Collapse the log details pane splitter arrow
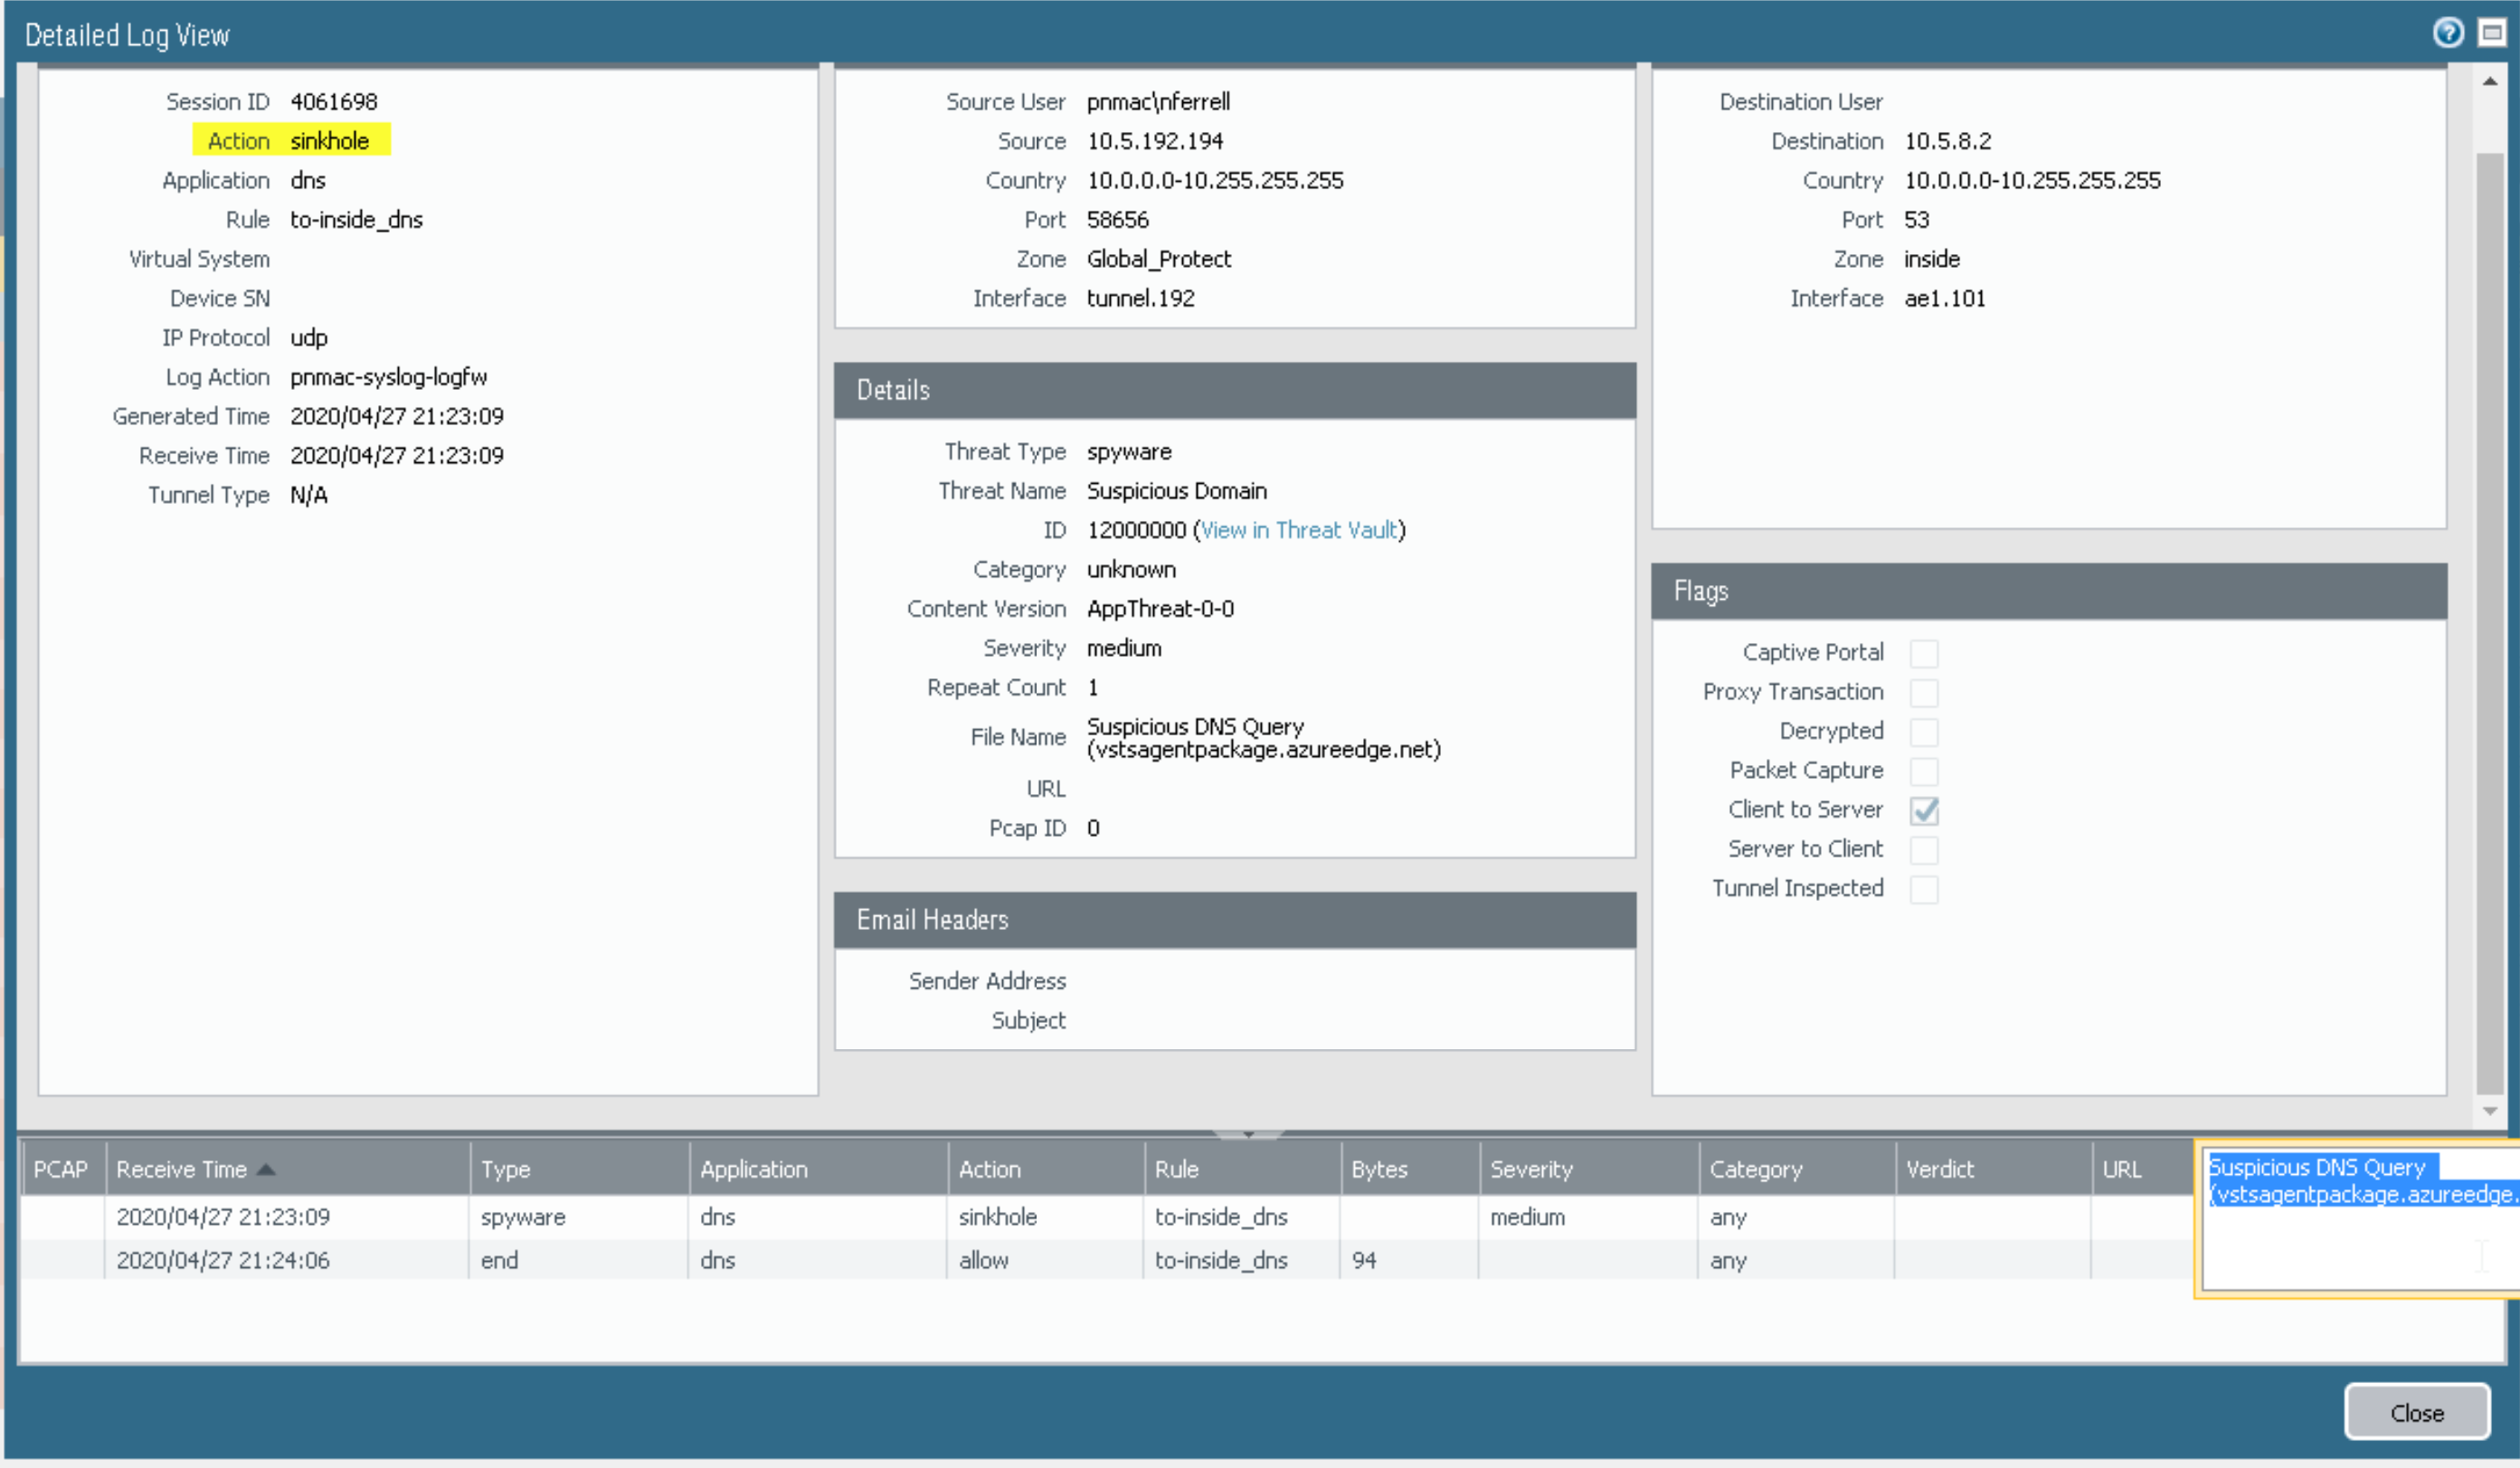 point(1248,1135)
